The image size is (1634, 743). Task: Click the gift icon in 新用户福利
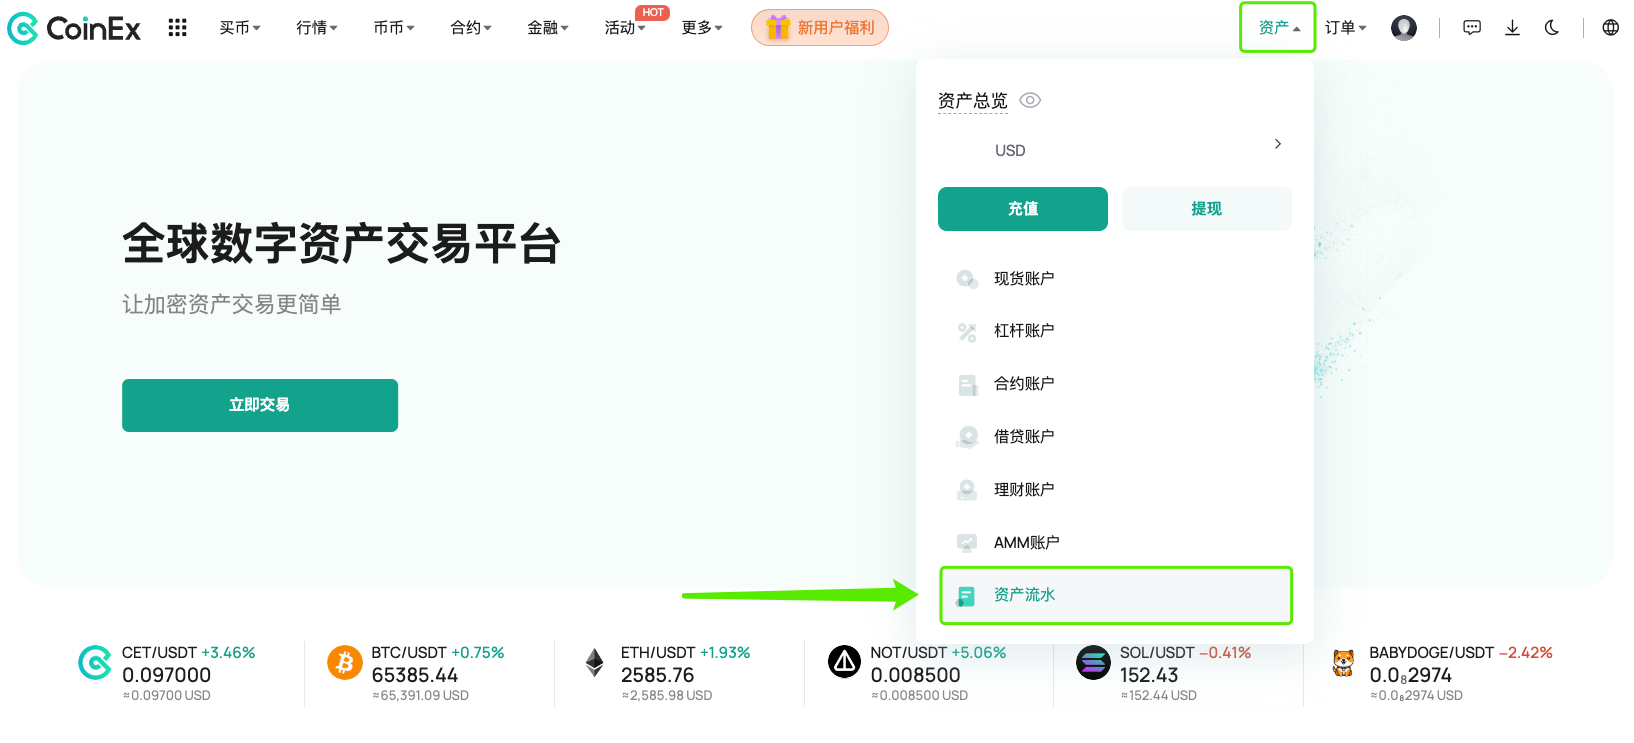pos(778,27)
